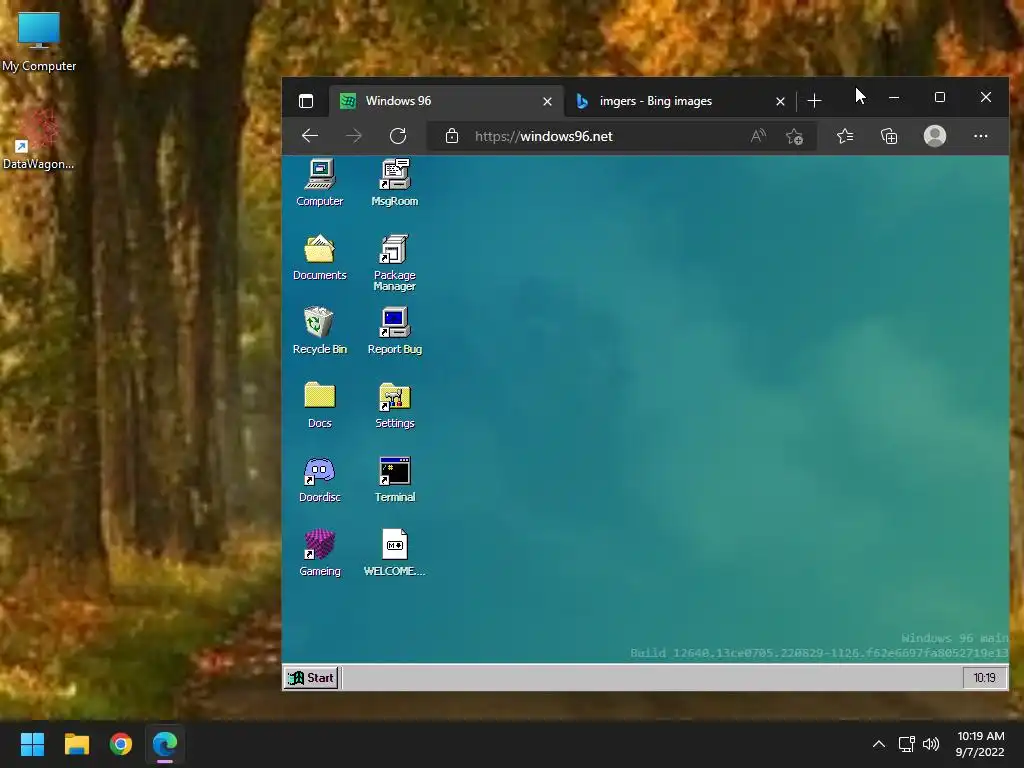Launch the Settings shortcut in Windows 96
Screen dimensions: 1024x768
point(394,405)
